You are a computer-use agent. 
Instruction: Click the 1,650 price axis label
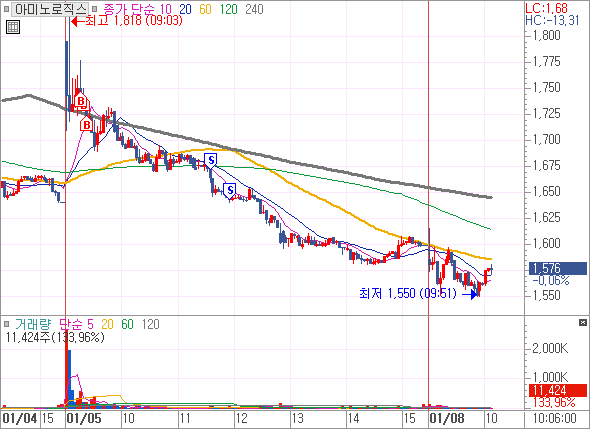[547, 192]
